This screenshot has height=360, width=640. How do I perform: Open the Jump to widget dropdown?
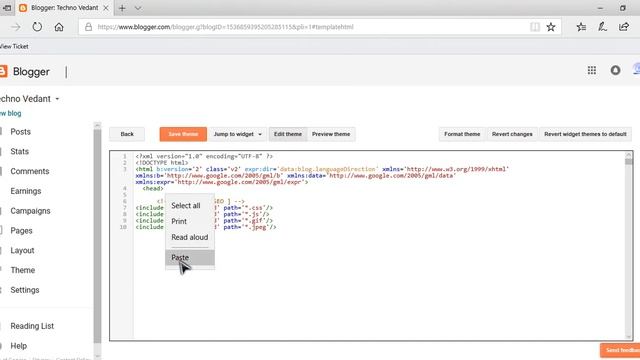[x=238, y=134]
